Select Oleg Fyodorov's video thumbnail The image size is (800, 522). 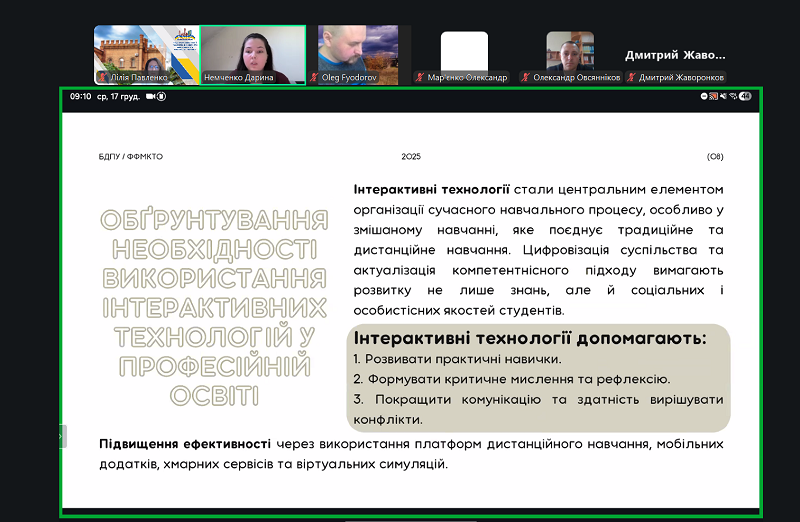(358, 50)
